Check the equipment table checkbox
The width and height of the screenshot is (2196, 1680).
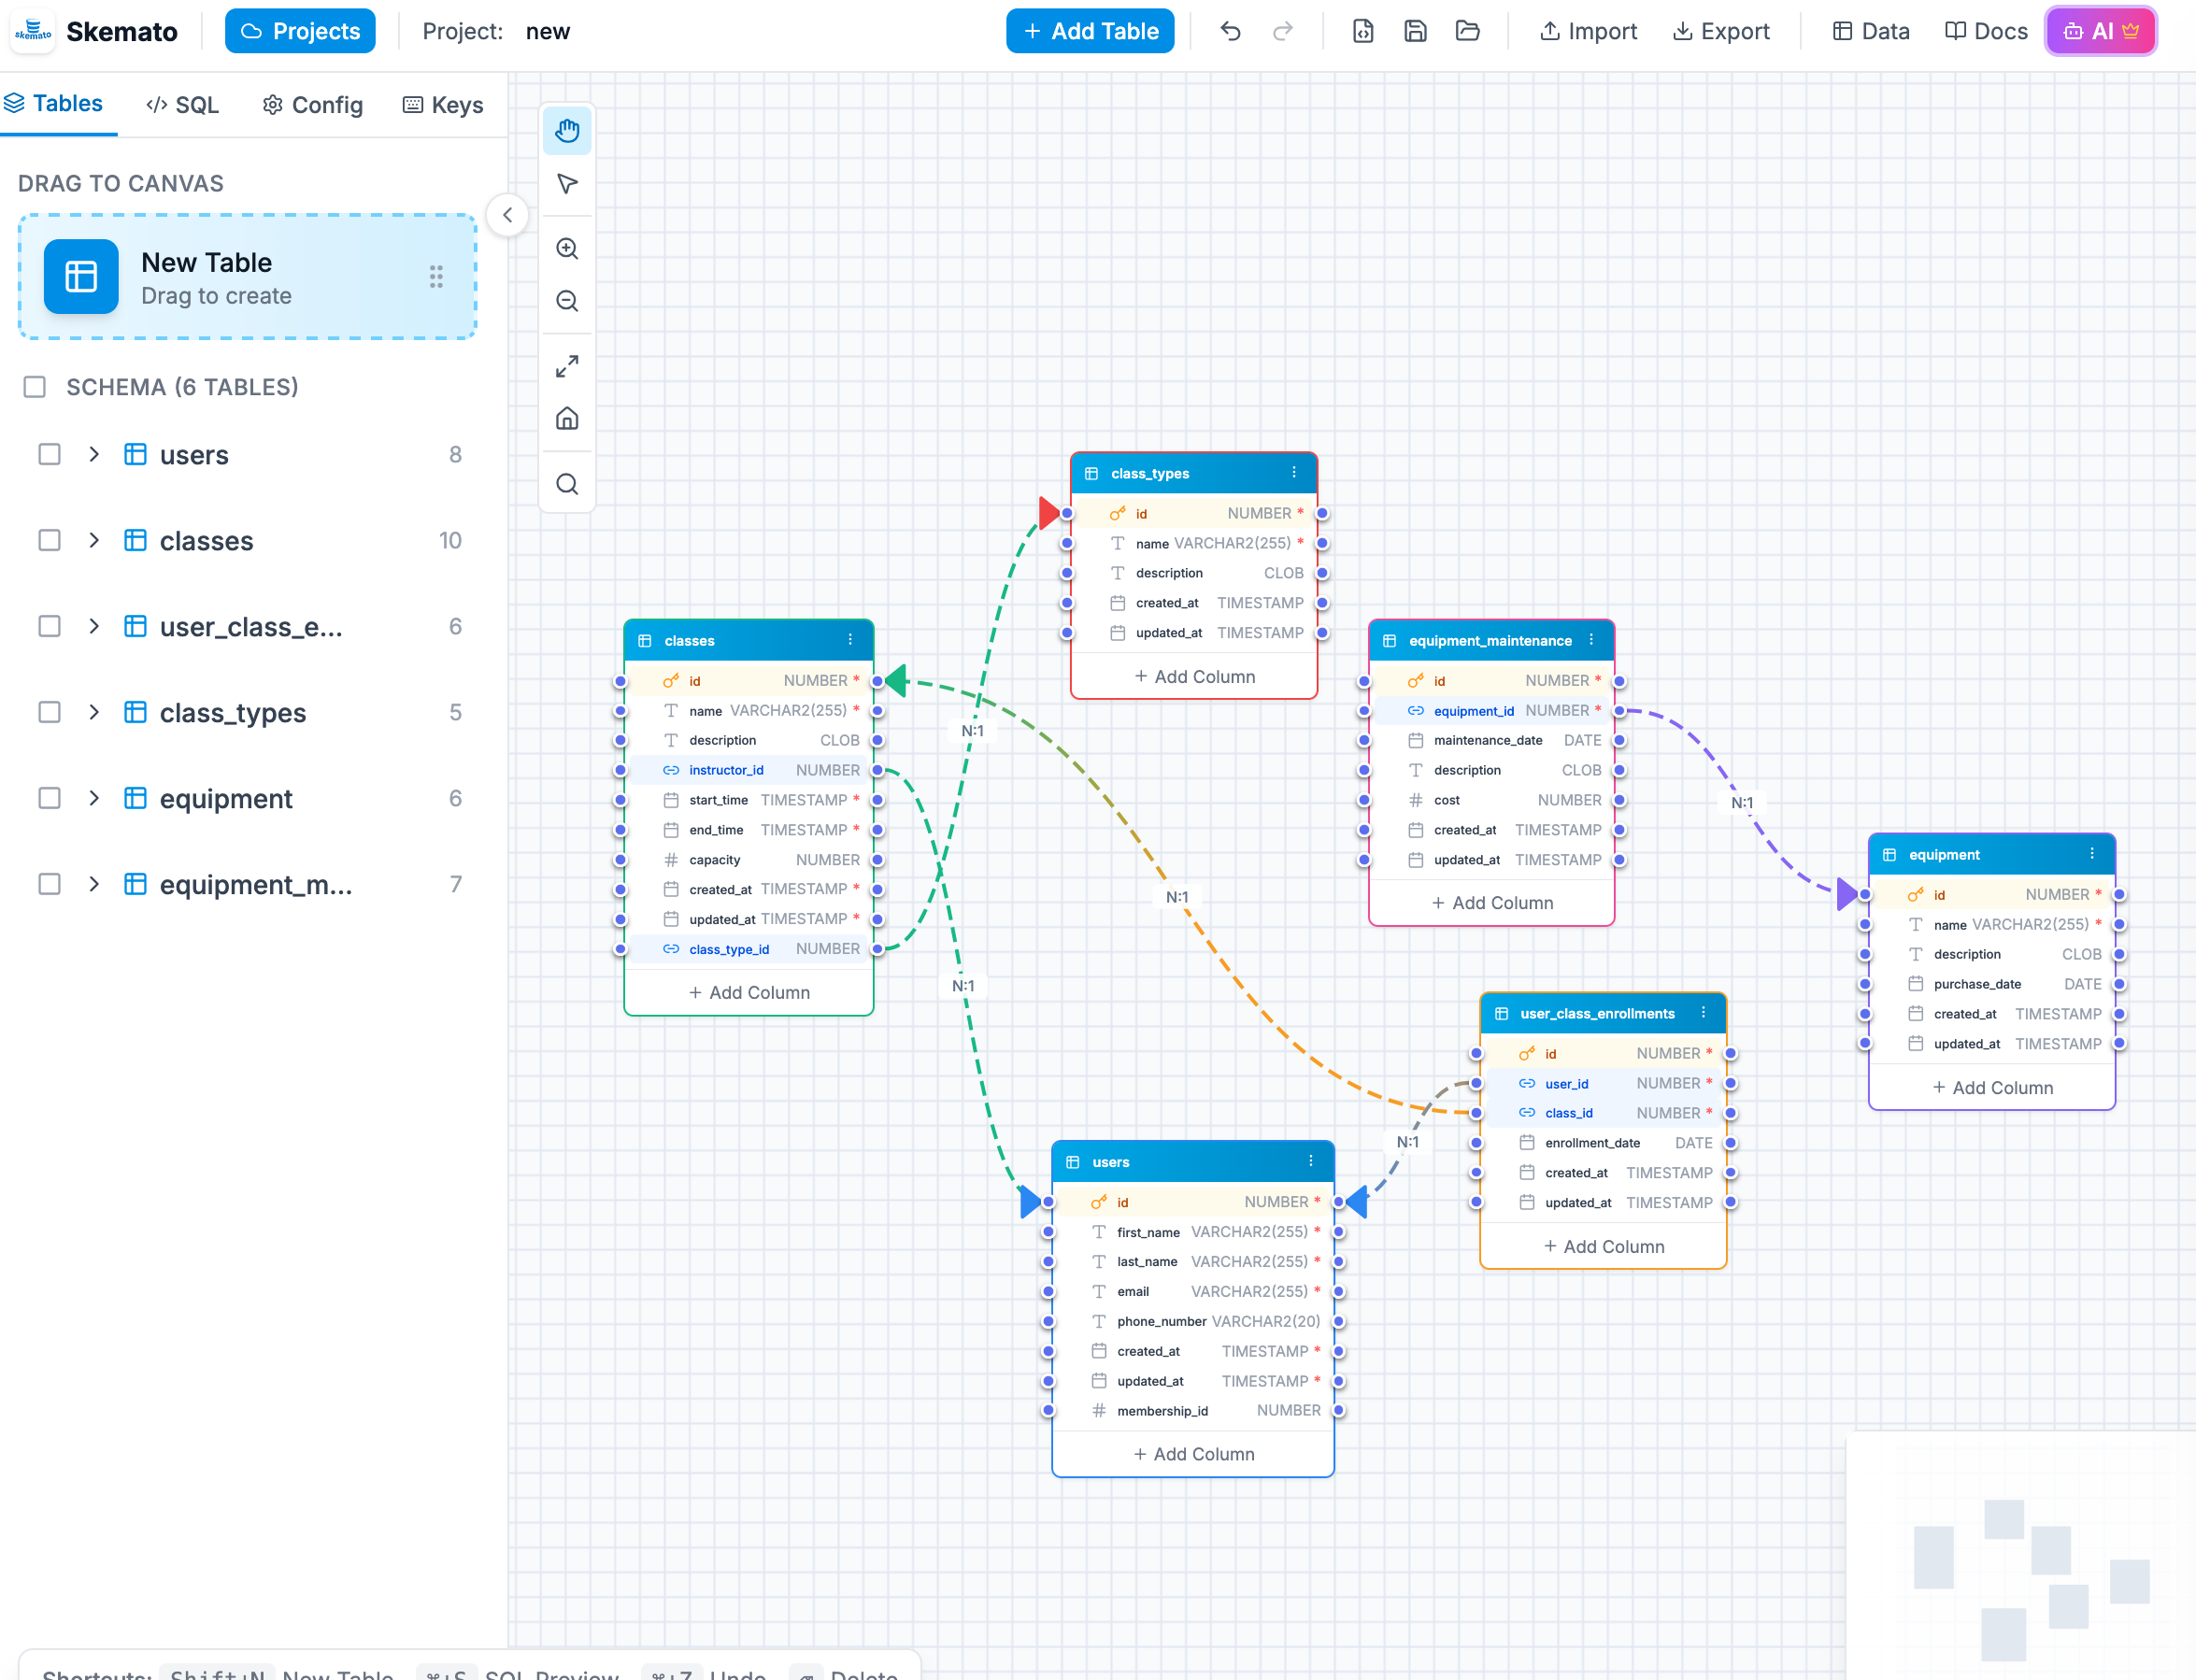coord(49,798)
